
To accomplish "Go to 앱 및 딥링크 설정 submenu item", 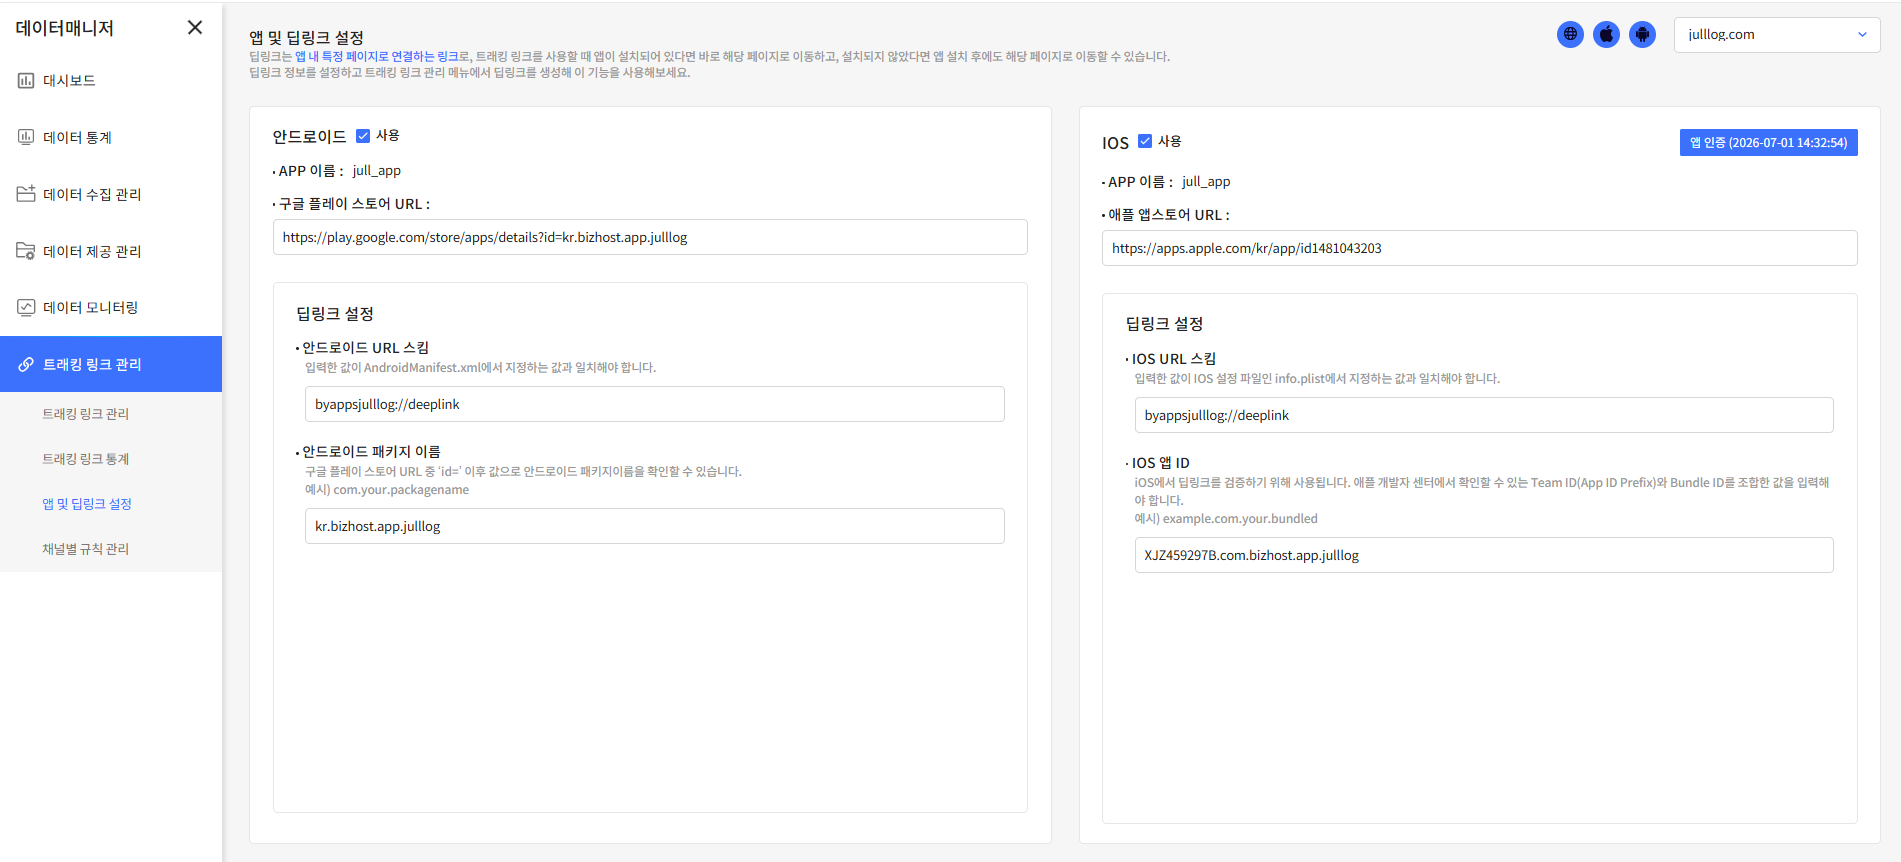I will click(87, 504).
